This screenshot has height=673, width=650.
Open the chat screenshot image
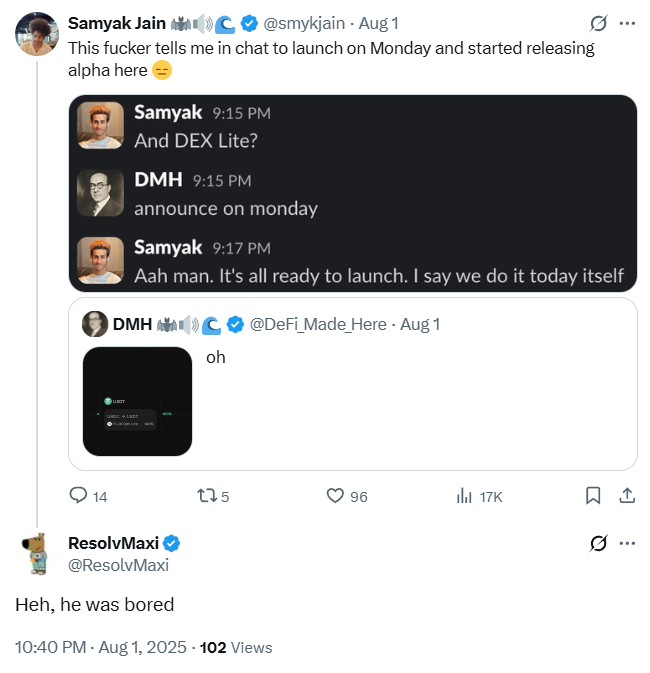[x=352, y=192]
